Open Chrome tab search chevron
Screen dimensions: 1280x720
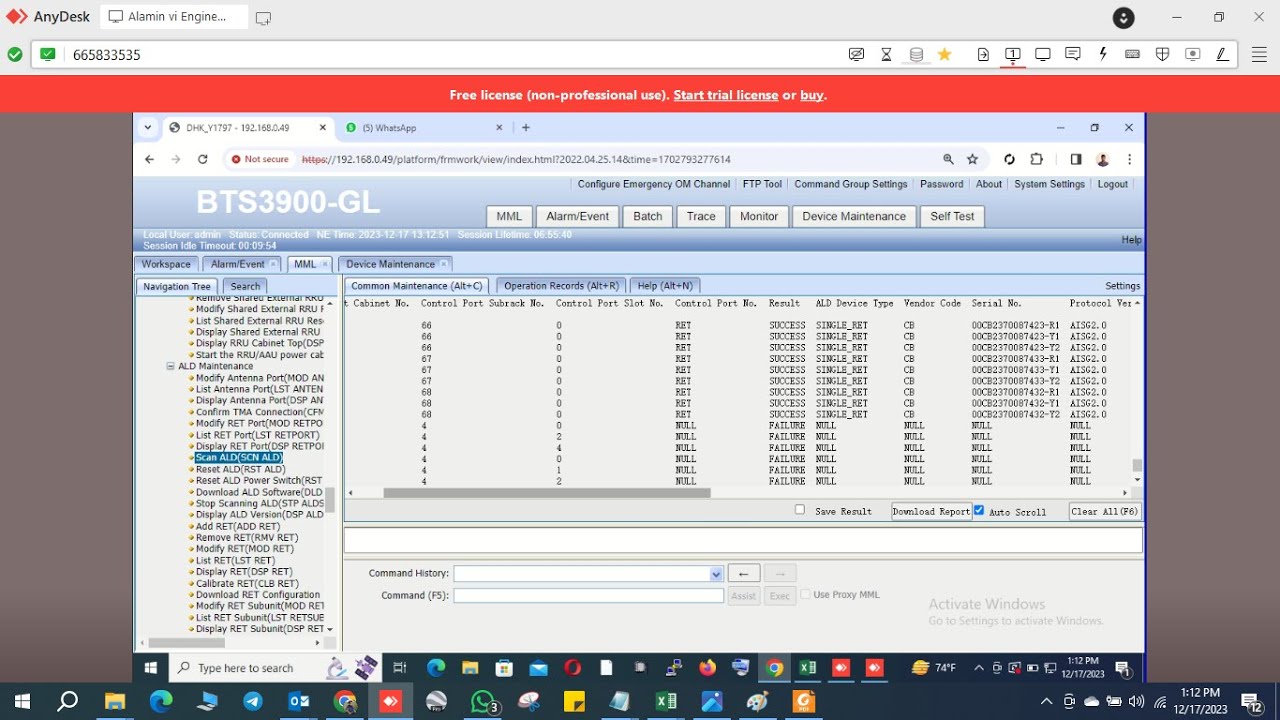coord(148,128)
